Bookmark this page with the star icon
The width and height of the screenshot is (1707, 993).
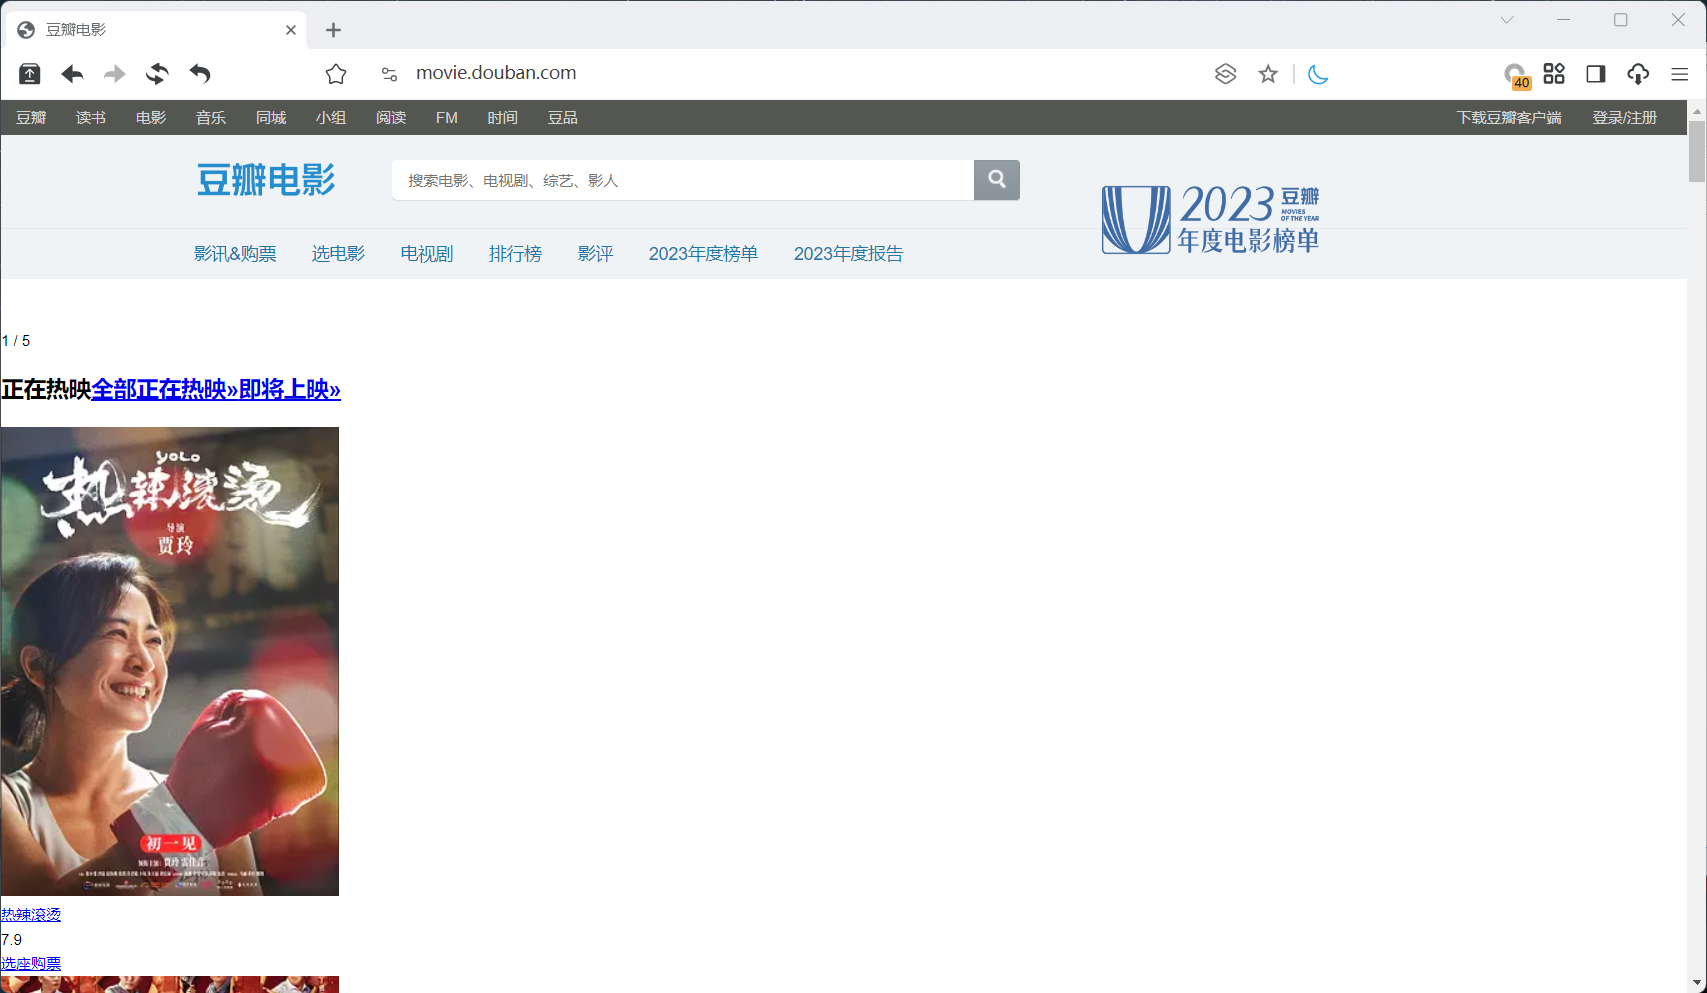1268,74
